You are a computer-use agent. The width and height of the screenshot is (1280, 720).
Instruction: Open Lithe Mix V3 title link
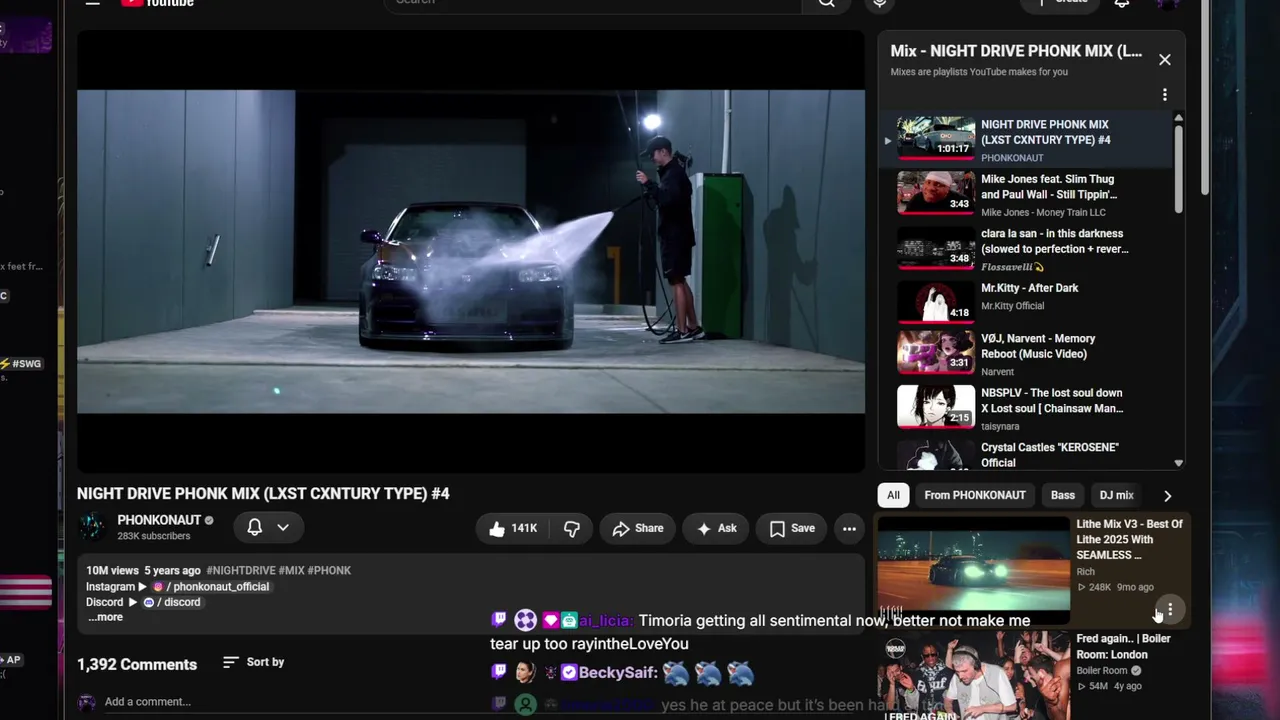1129,539
